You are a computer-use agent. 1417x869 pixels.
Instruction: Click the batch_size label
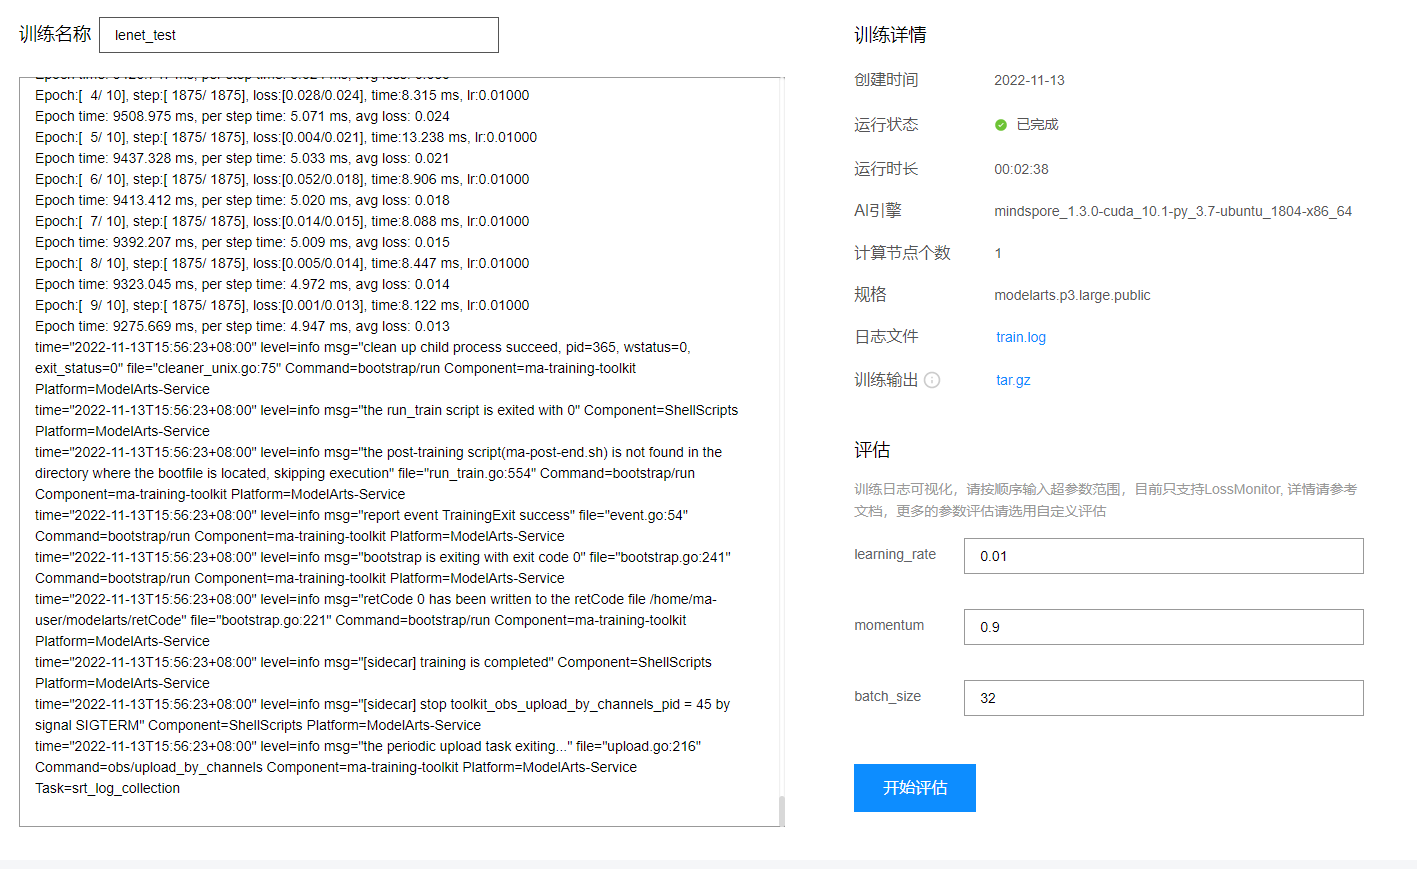pyautogui.click(x=887, y=696)
